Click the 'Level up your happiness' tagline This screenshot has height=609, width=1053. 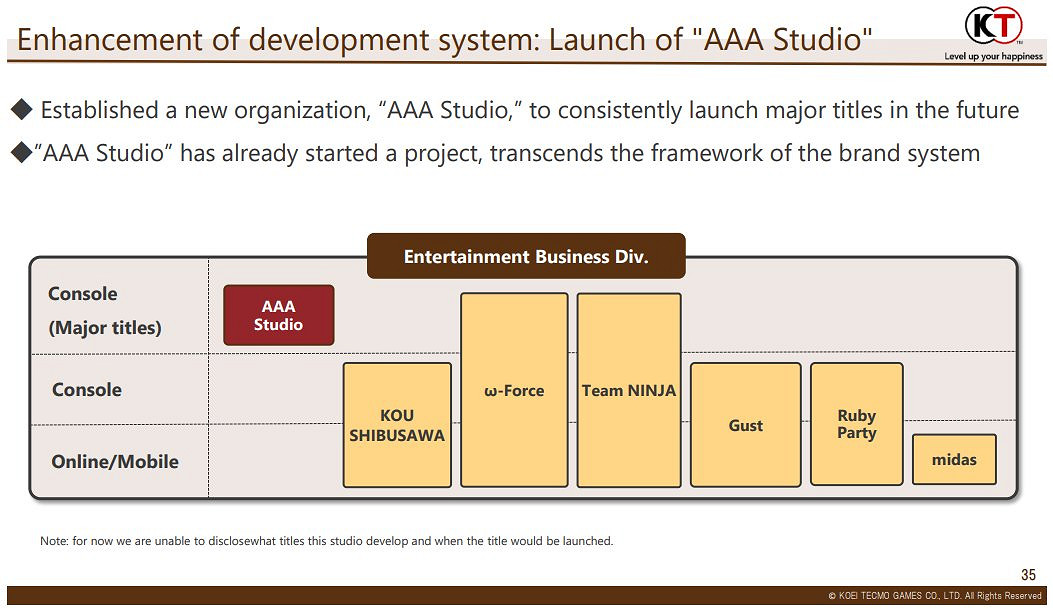[x=993, y=56]
